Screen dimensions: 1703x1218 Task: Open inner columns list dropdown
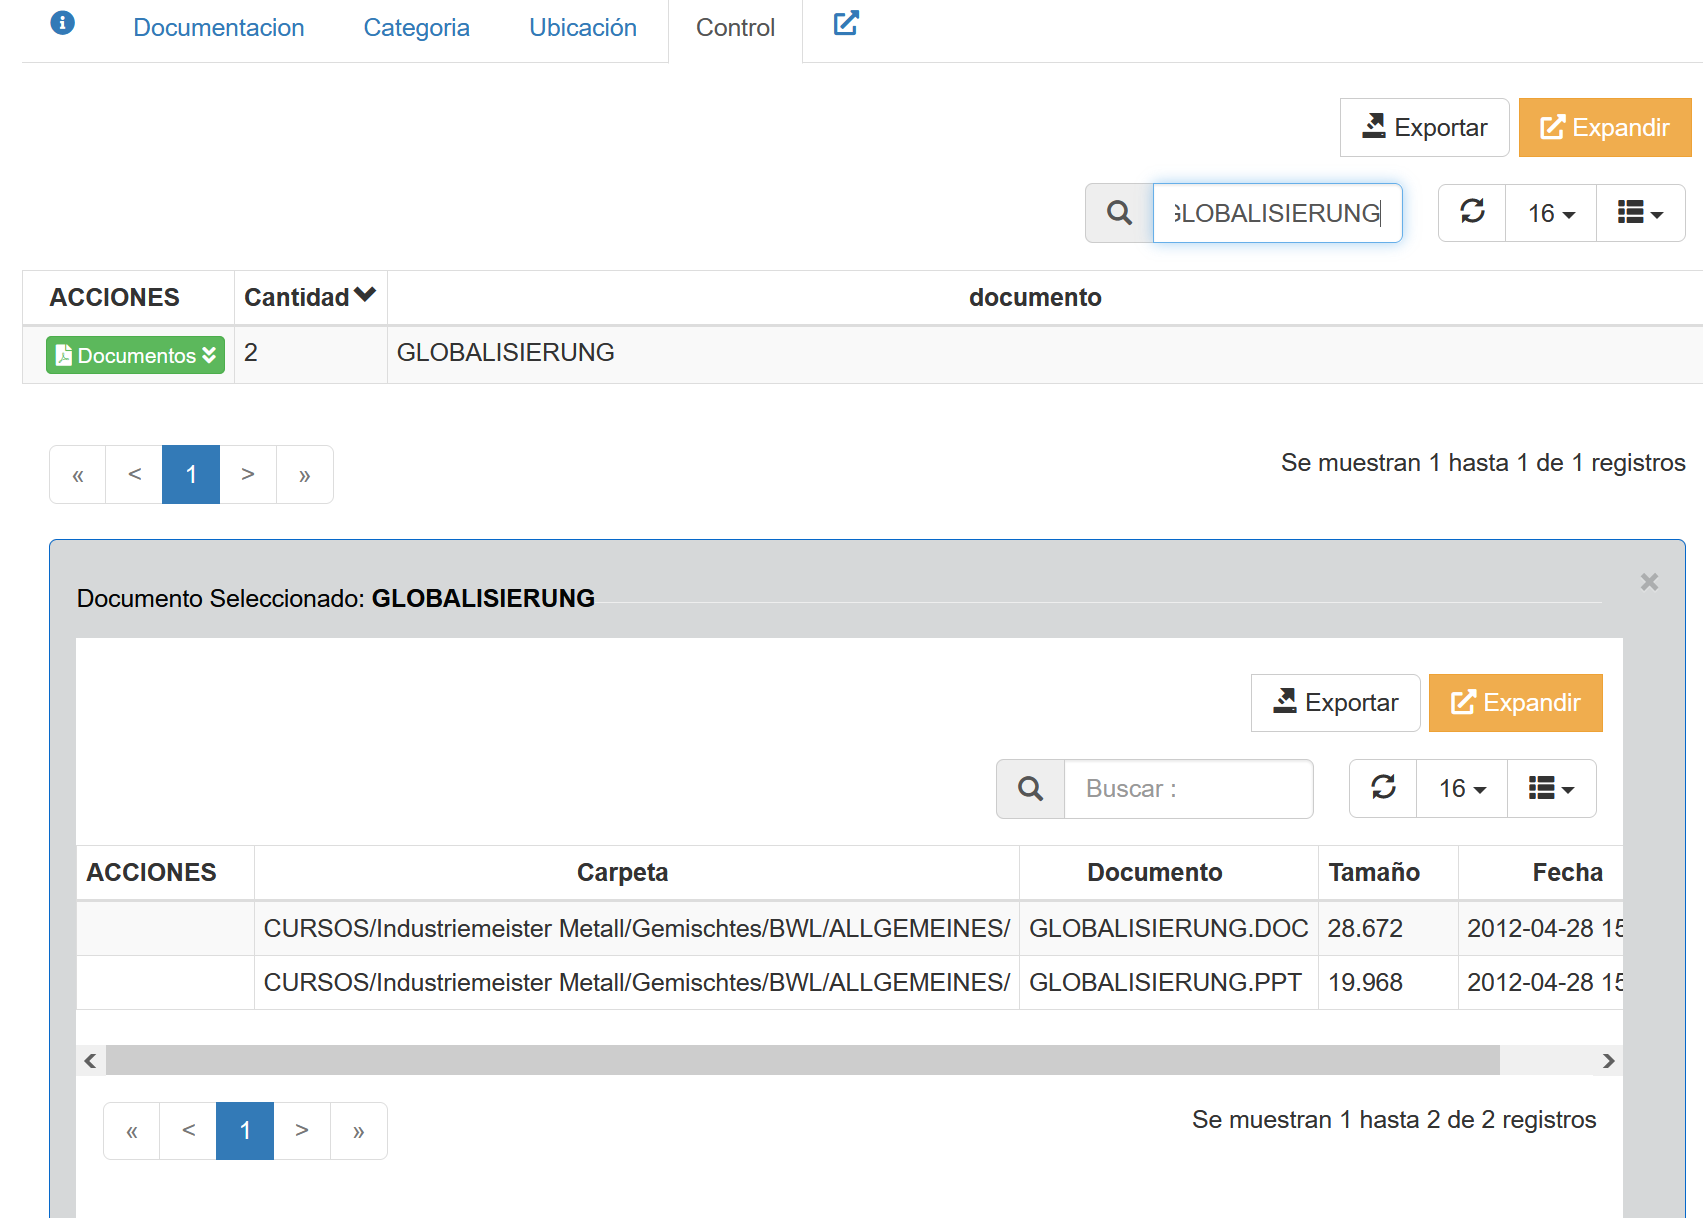click(1551, 789)
